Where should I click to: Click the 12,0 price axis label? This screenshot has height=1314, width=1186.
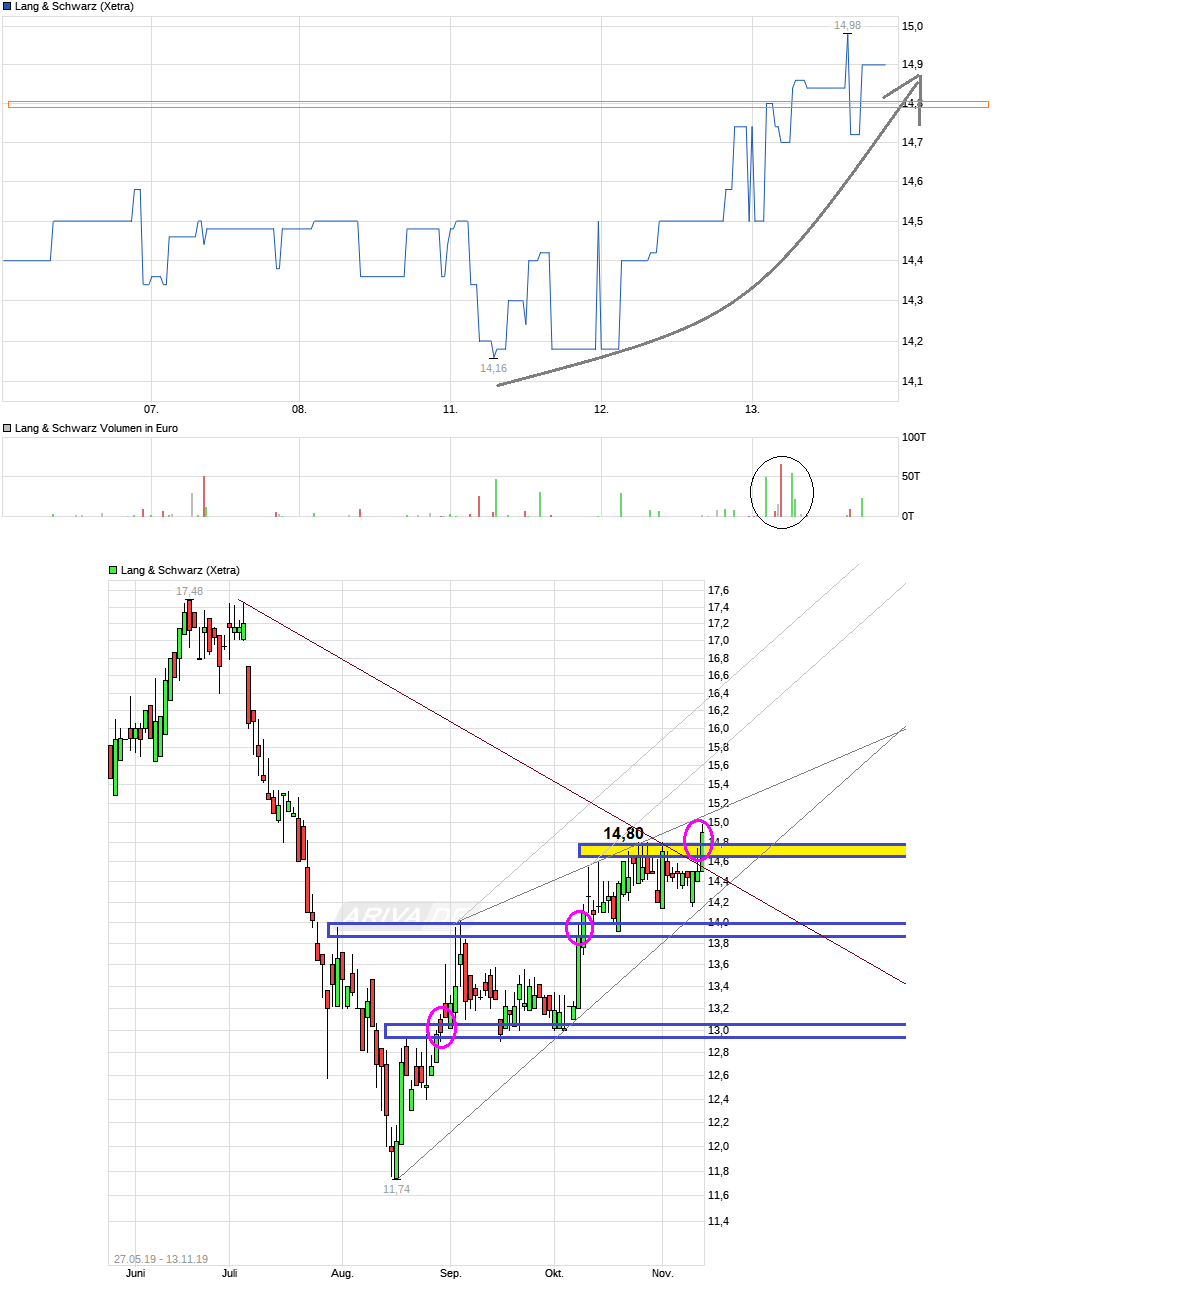coord(718,1146)
